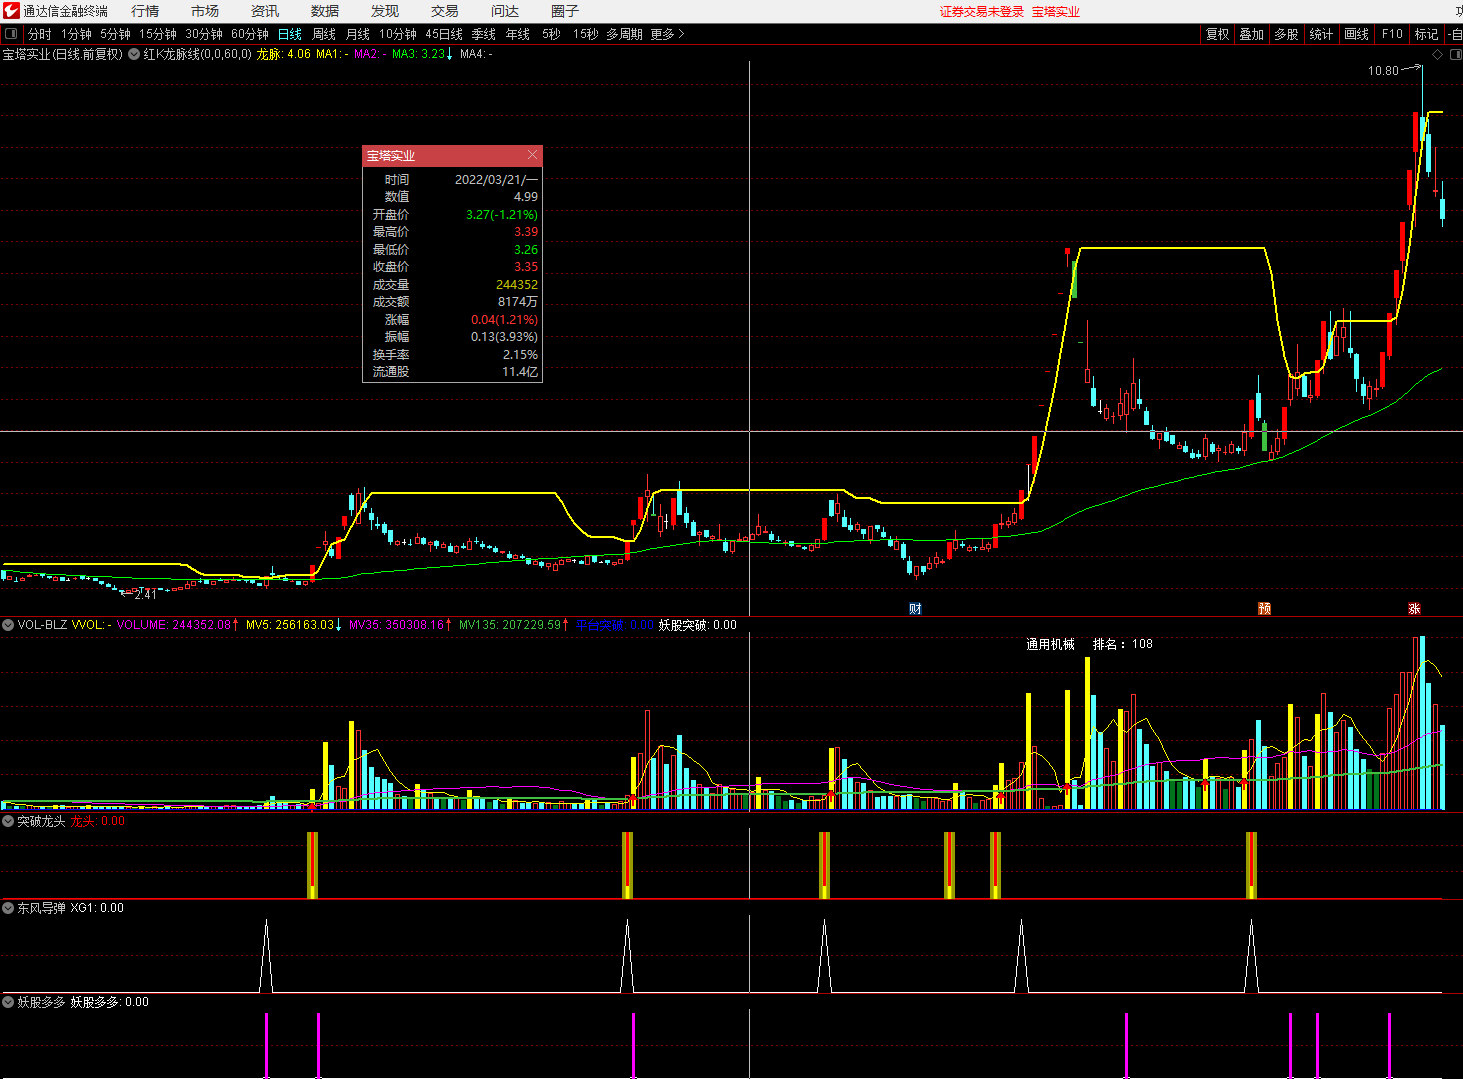Switch to the 5分钟 period
Image resolution: width=1463 pixels, height=1079 pixels.
(x=115, y=34)
